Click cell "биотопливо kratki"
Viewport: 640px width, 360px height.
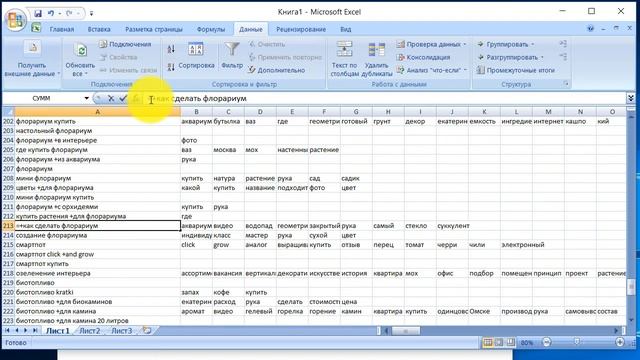pos(98,292)
